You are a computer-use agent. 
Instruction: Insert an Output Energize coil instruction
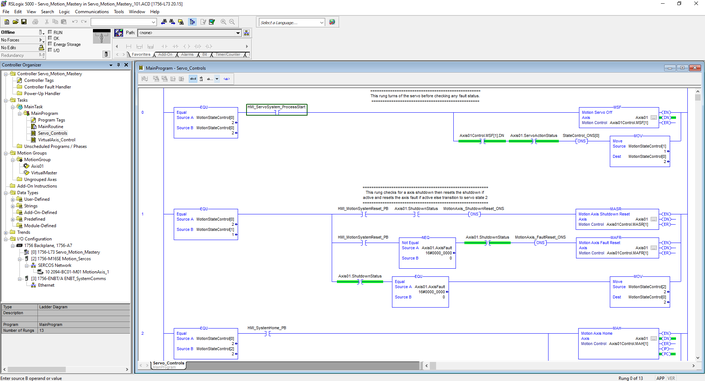click(187, 46)
